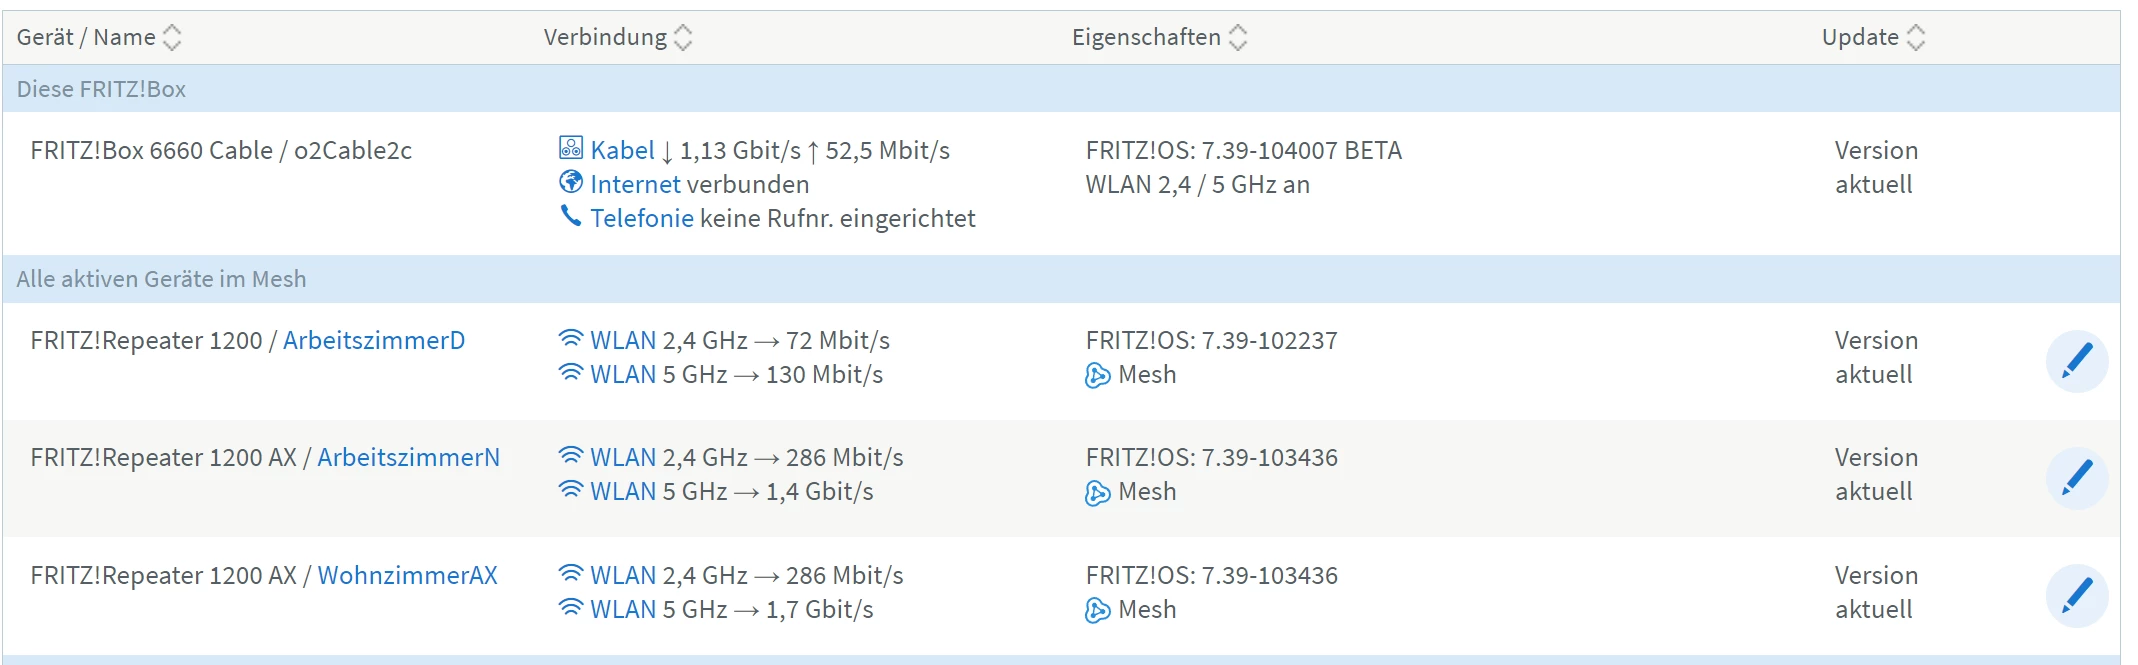Image resolution: width=2138 pixels, height=665 pixels.
Task: Open the ArbeitszimmerN device link
Action: pos(408,458)
